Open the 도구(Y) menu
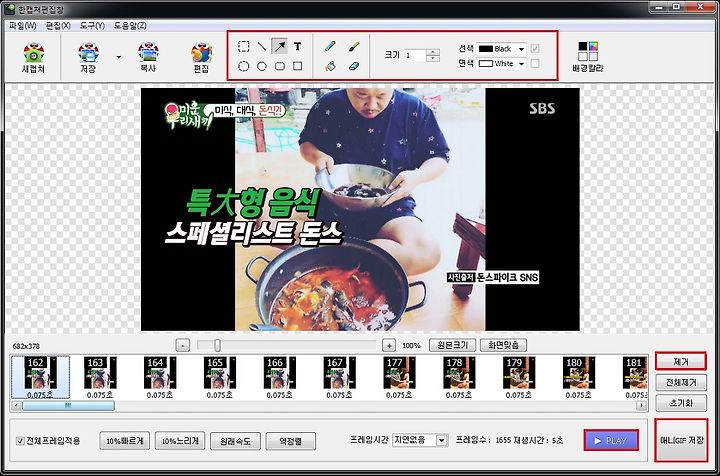Screen dimensions: 720x476 click(x=92, y=26)
